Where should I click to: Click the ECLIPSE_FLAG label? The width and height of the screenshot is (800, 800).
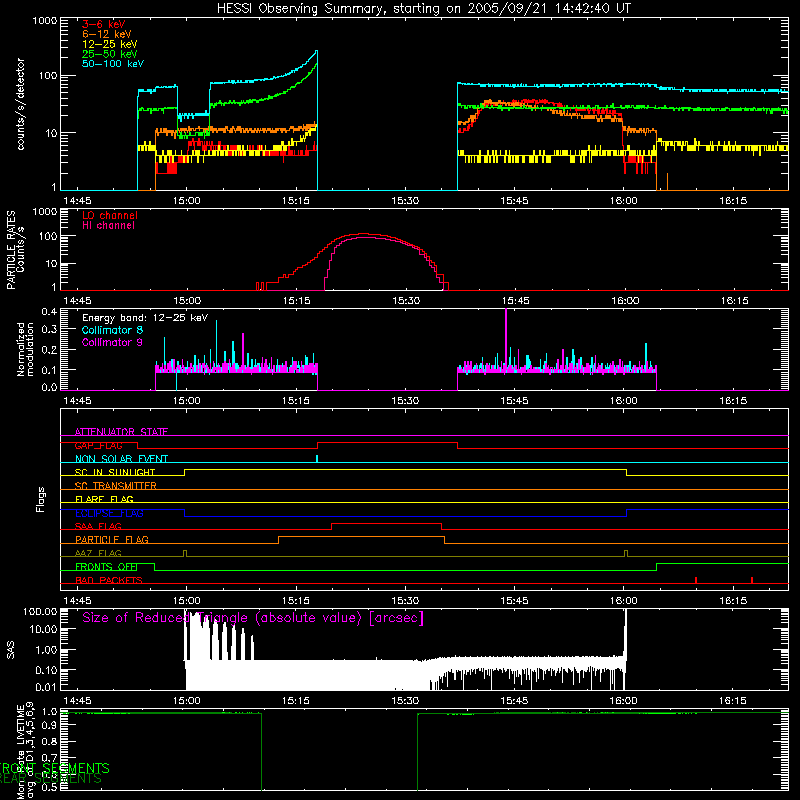pos(109,513)
